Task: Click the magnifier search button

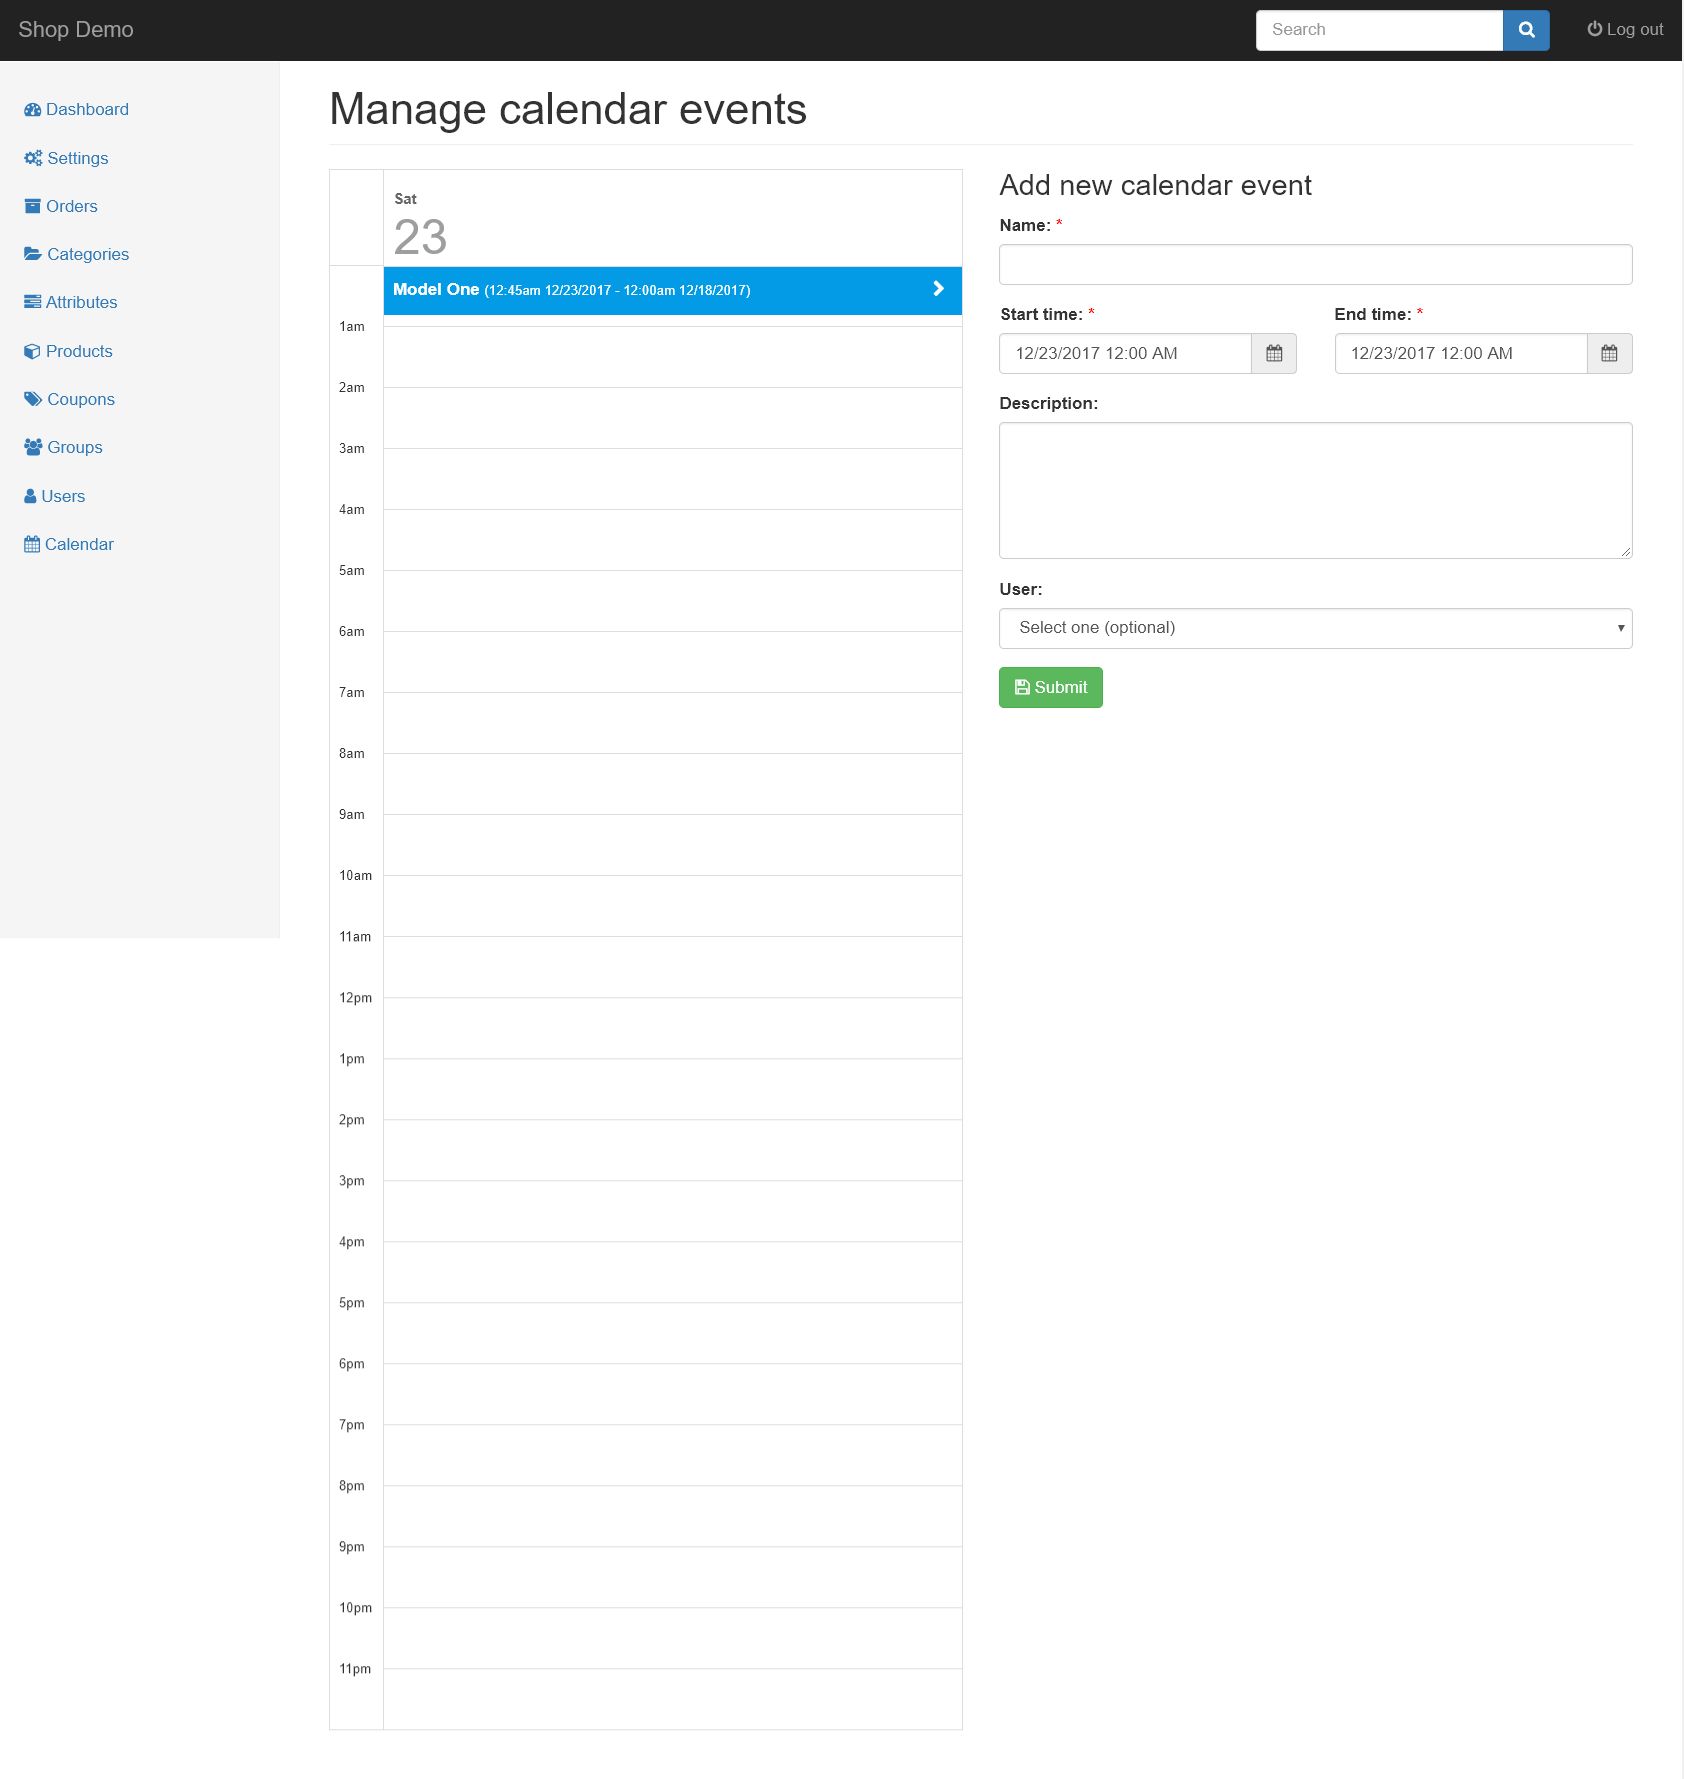Action: [x=1526, y=30]
